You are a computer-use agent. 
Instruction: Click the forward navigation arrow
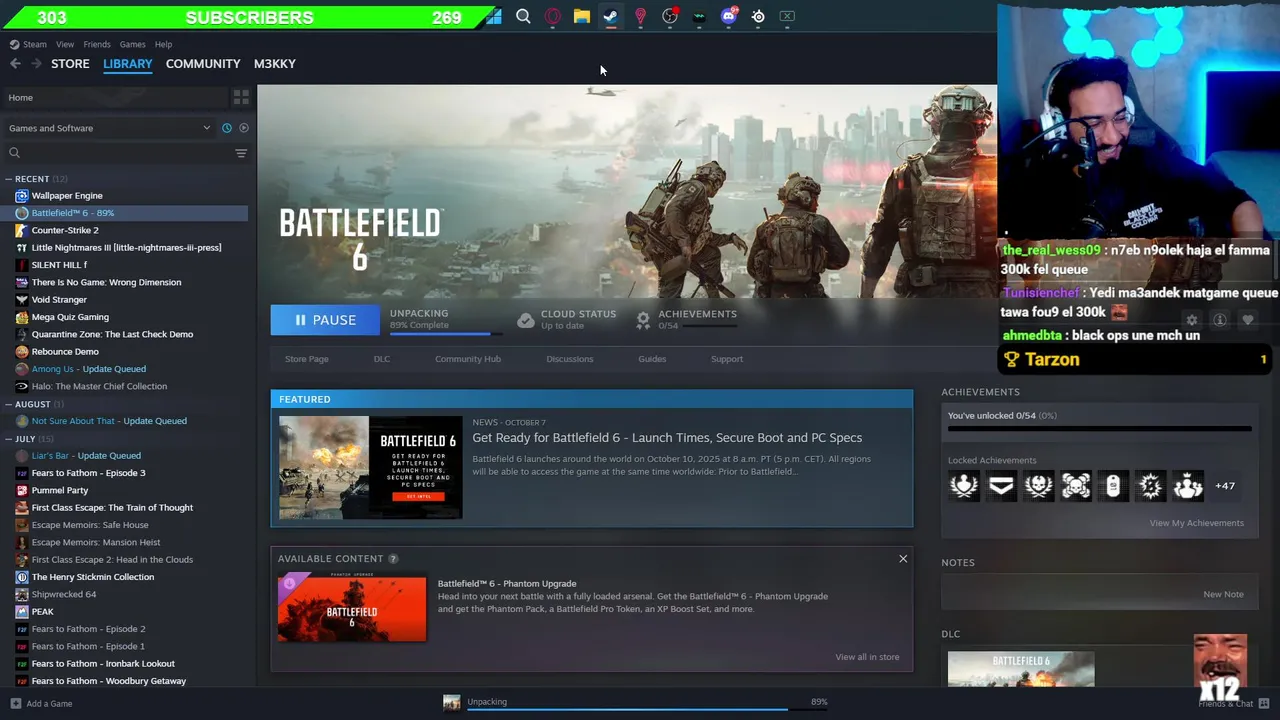point(36,63)
